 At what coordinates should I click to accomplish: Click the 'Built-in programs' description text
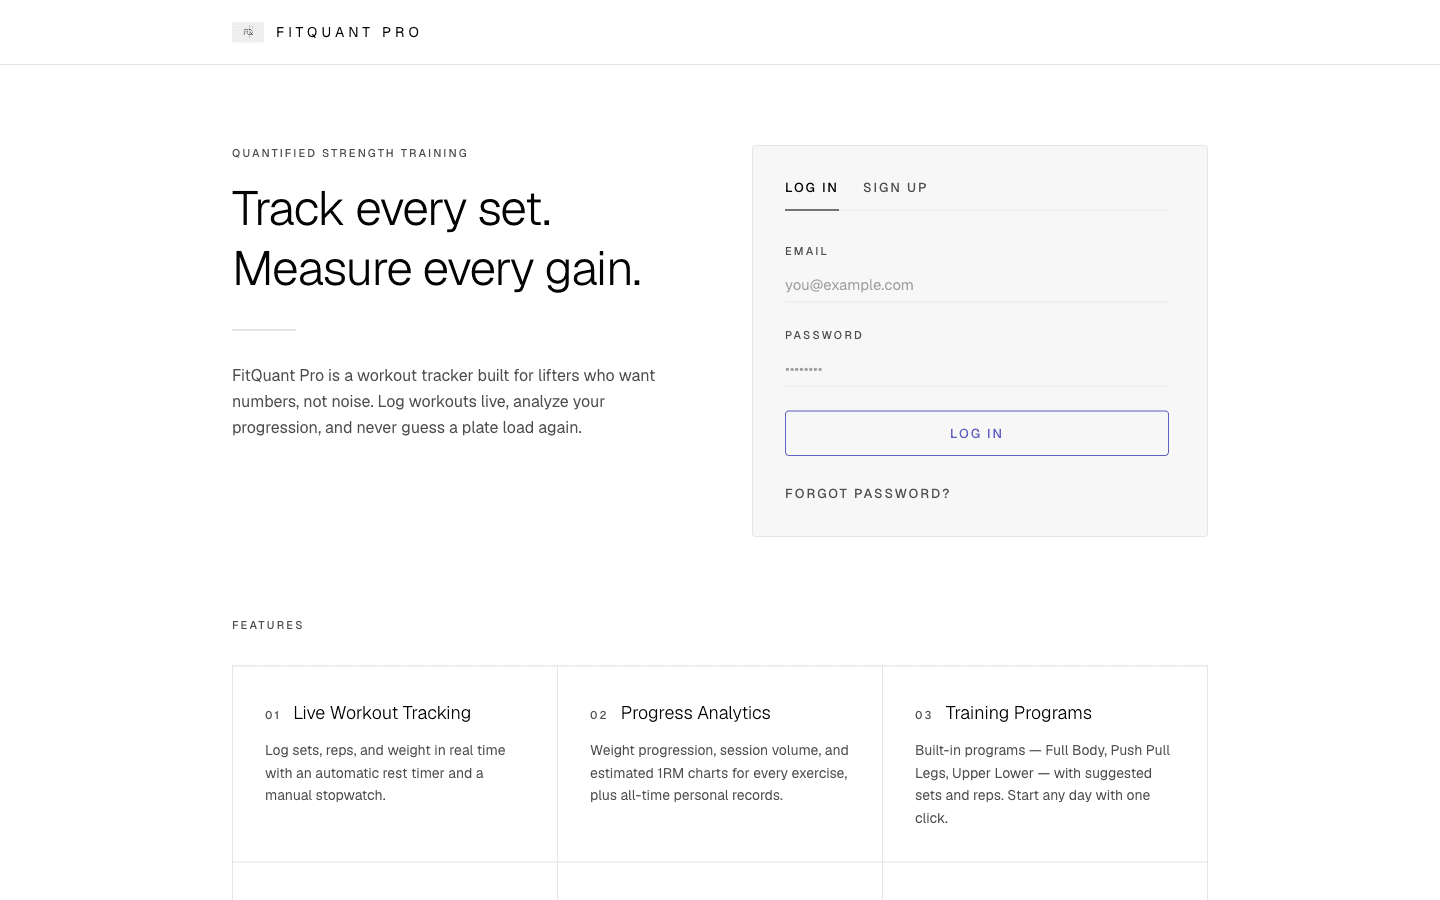(1042, 784)
